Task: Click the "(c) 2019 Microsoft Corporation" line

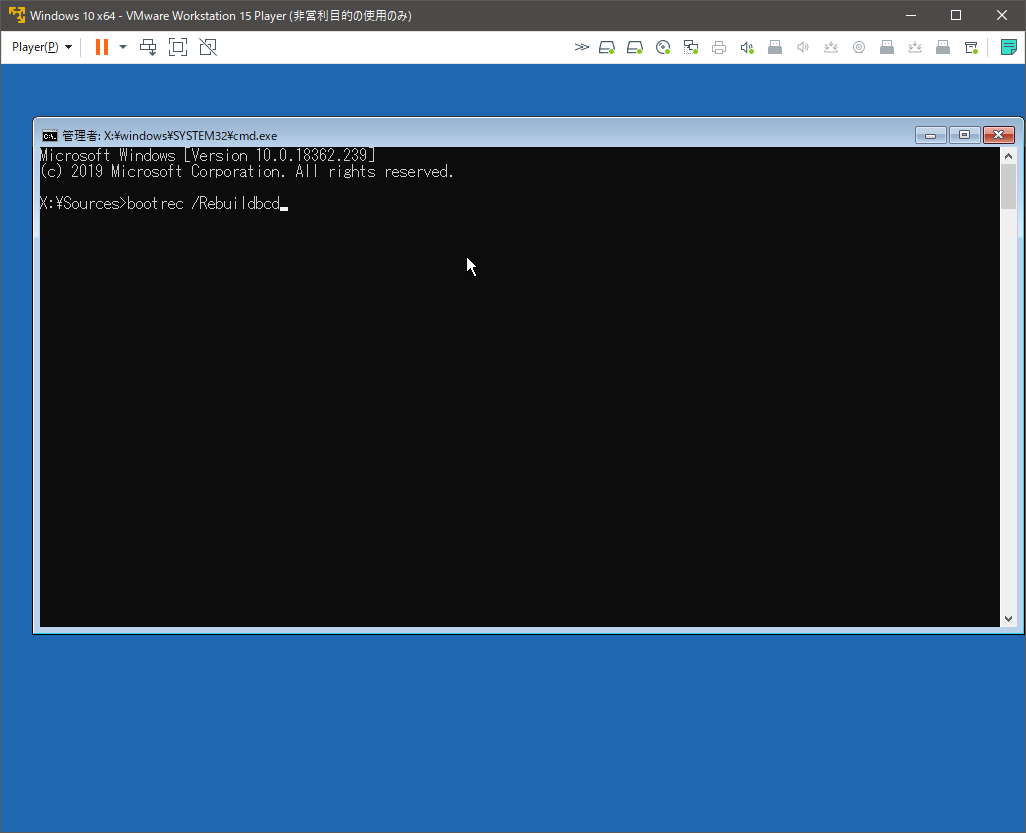Action: point(247,171)
